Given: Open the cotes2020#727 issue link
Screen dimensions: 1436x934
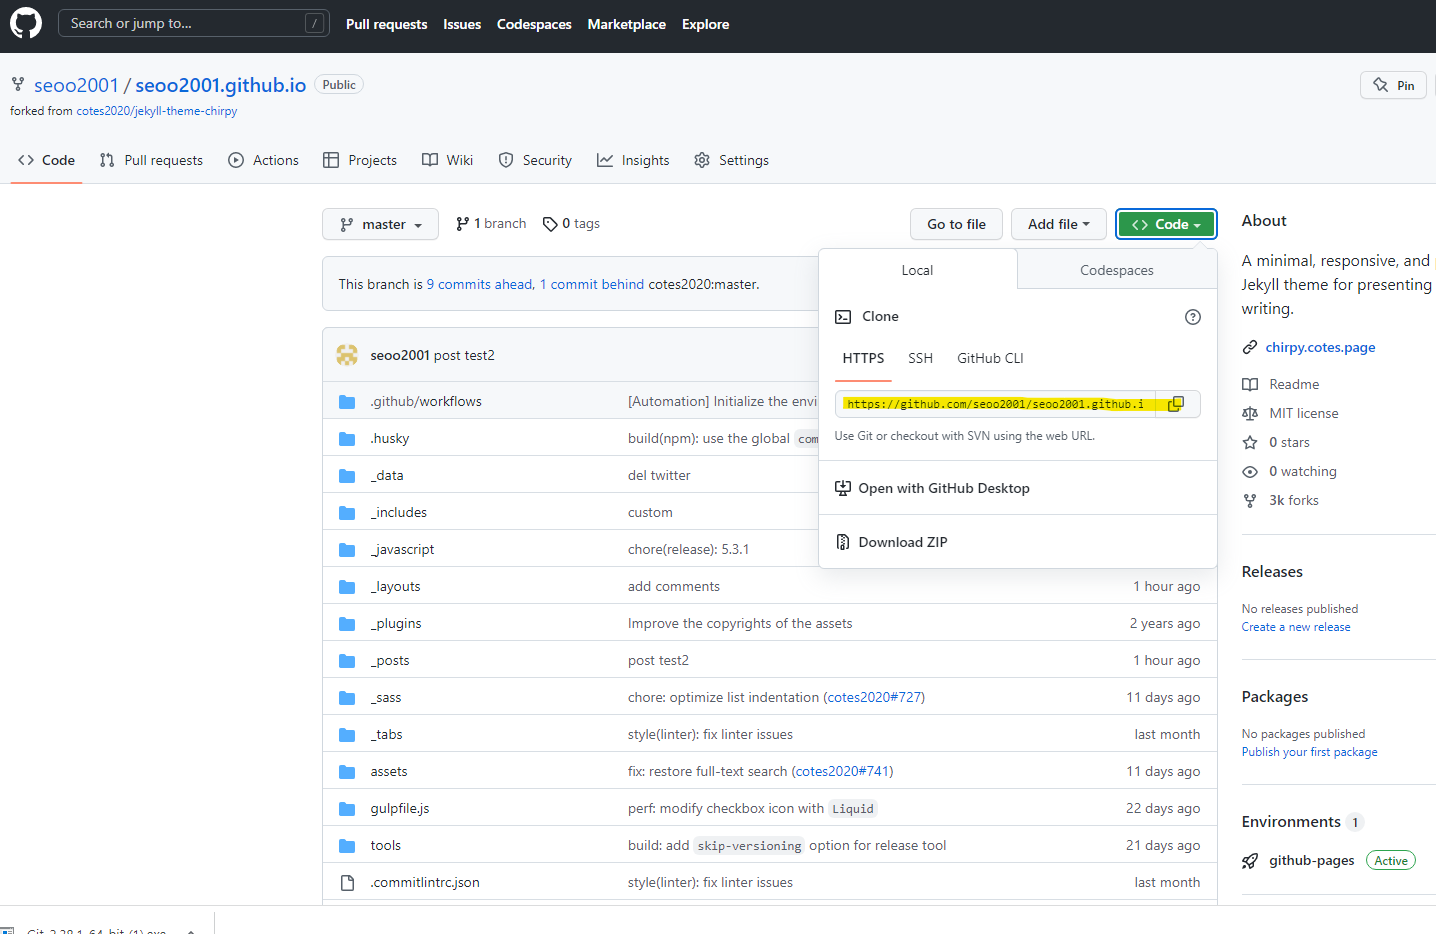Looking at the screenshot, I should pos(874,697).
